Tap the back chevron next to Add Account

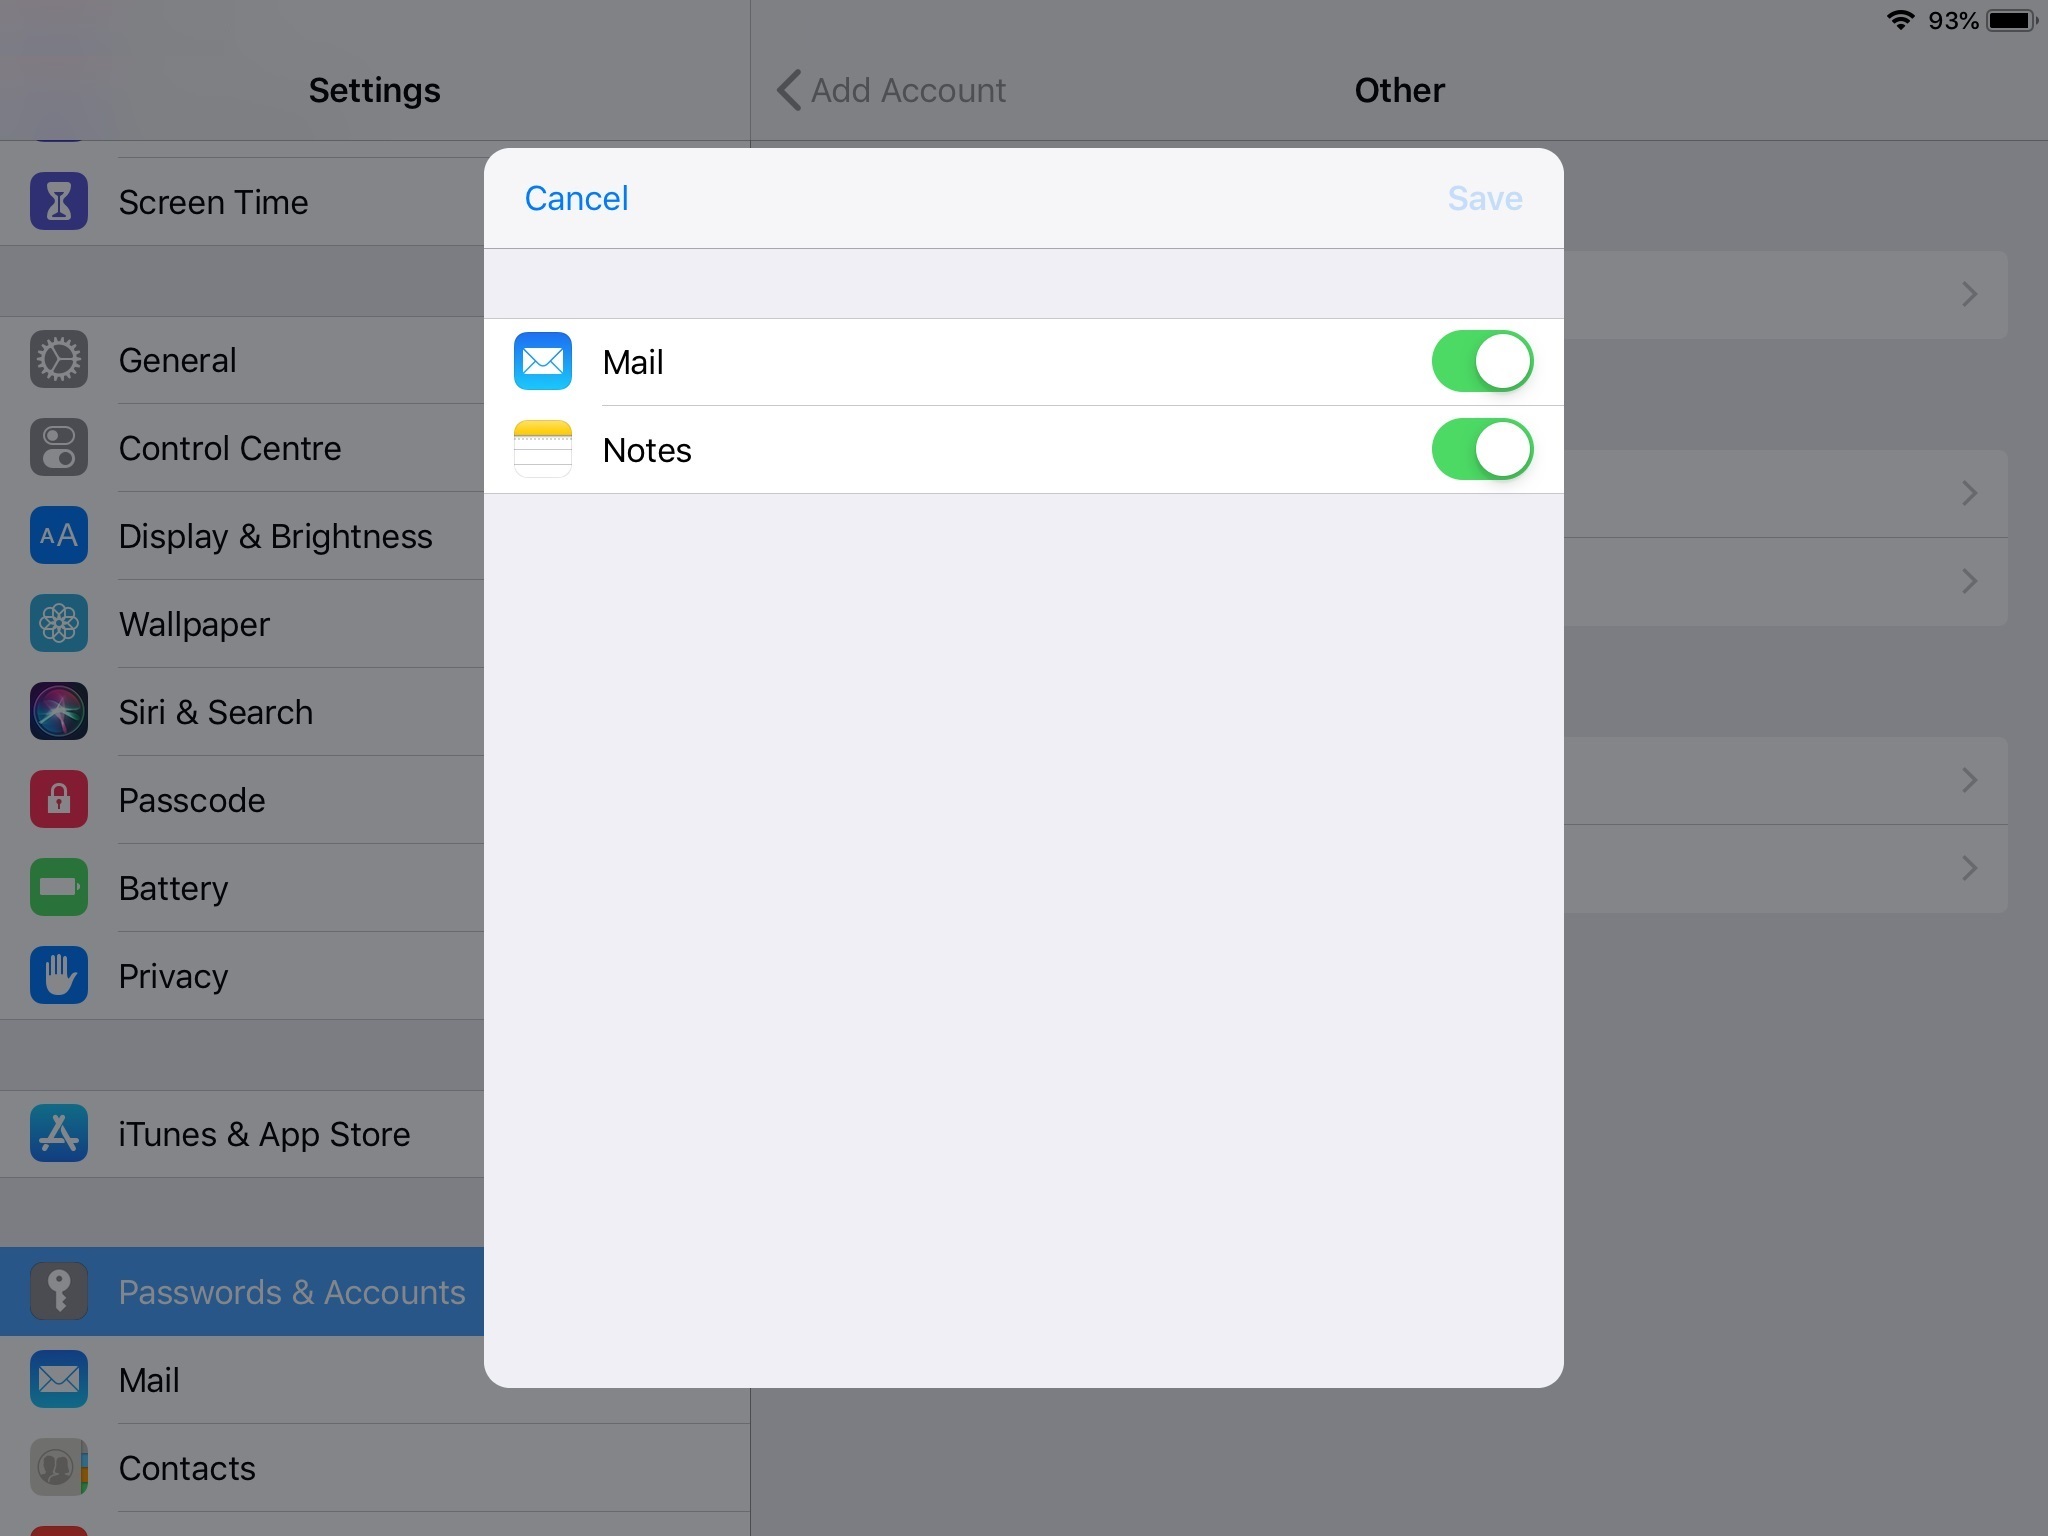point(789,90)
